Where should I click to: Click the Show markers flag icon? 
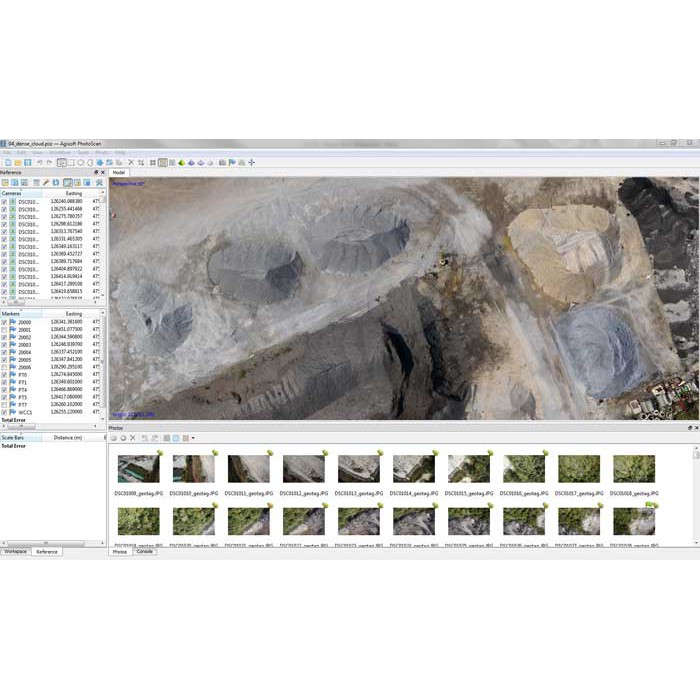pos(232,162)
